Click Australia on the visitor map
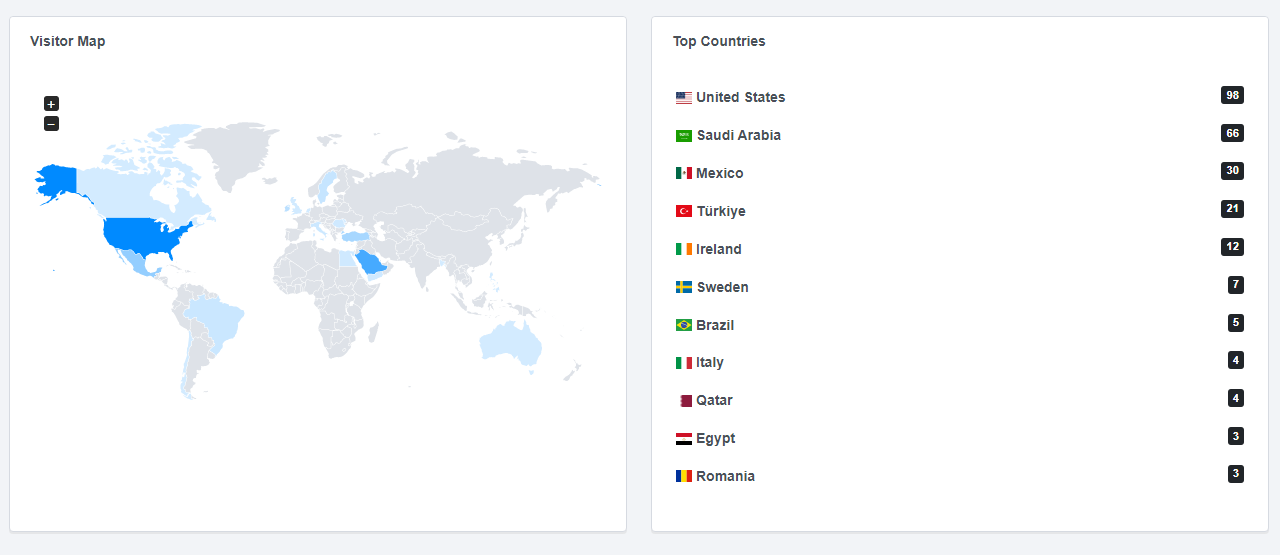1280x555 pixels. click(x=511, y=342)
